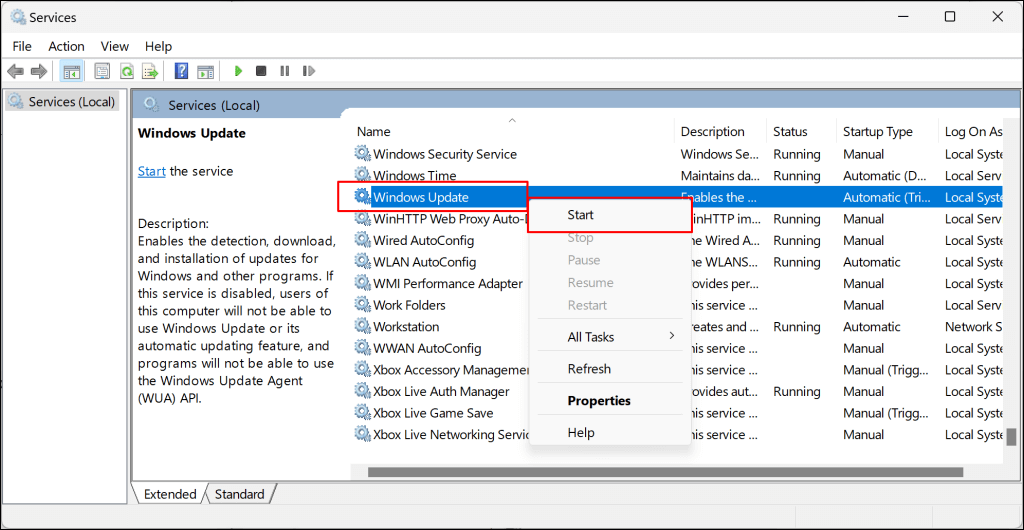Click the Back arrow in the toolbar
Viewport: 1024px width, 530px height.
pyautogui.click(x=15, y=71)
